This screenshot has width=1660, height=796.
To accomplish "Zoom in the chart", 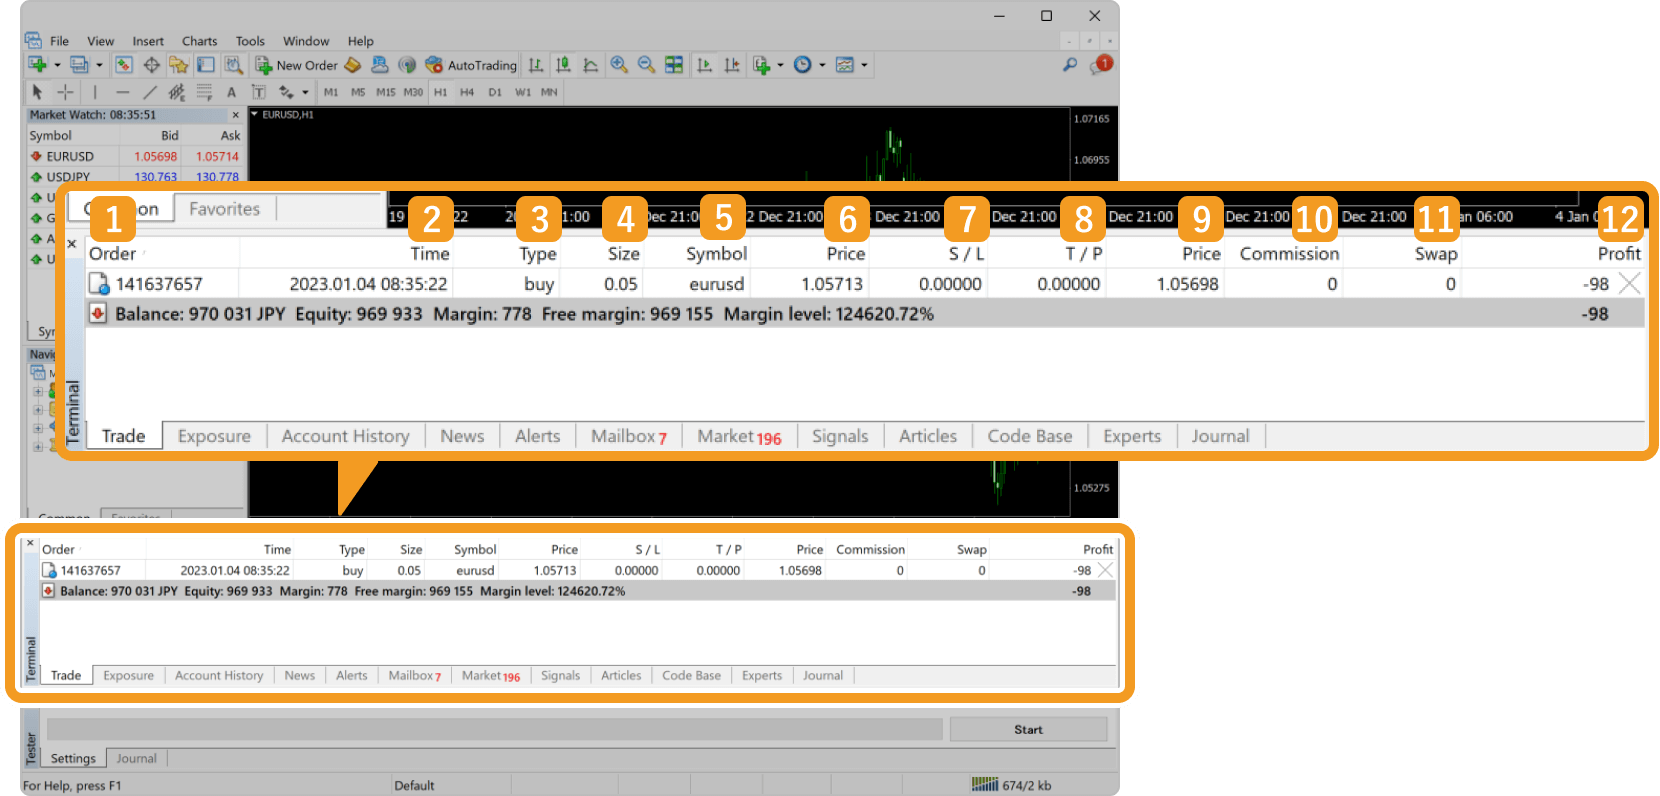I will (x=619, y=65).
